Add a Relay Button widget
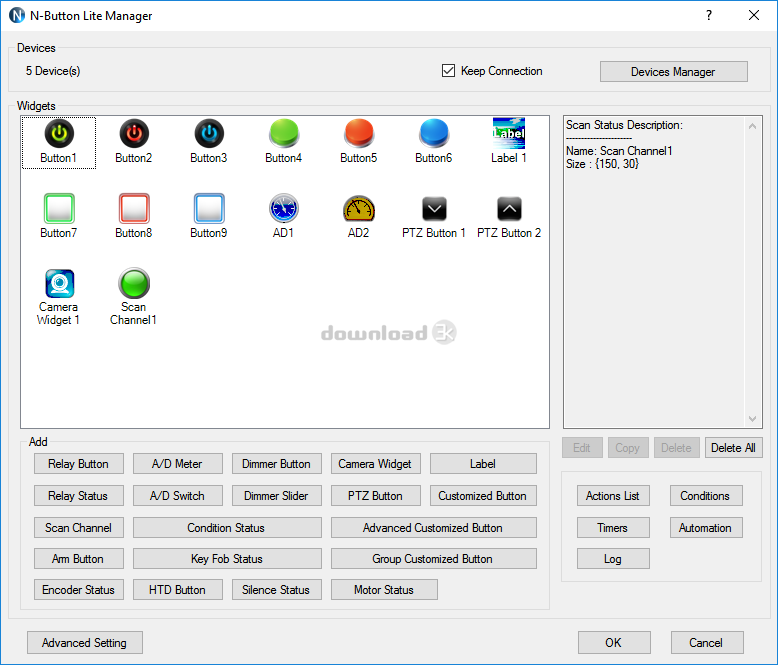 click(x=78, y=464)
